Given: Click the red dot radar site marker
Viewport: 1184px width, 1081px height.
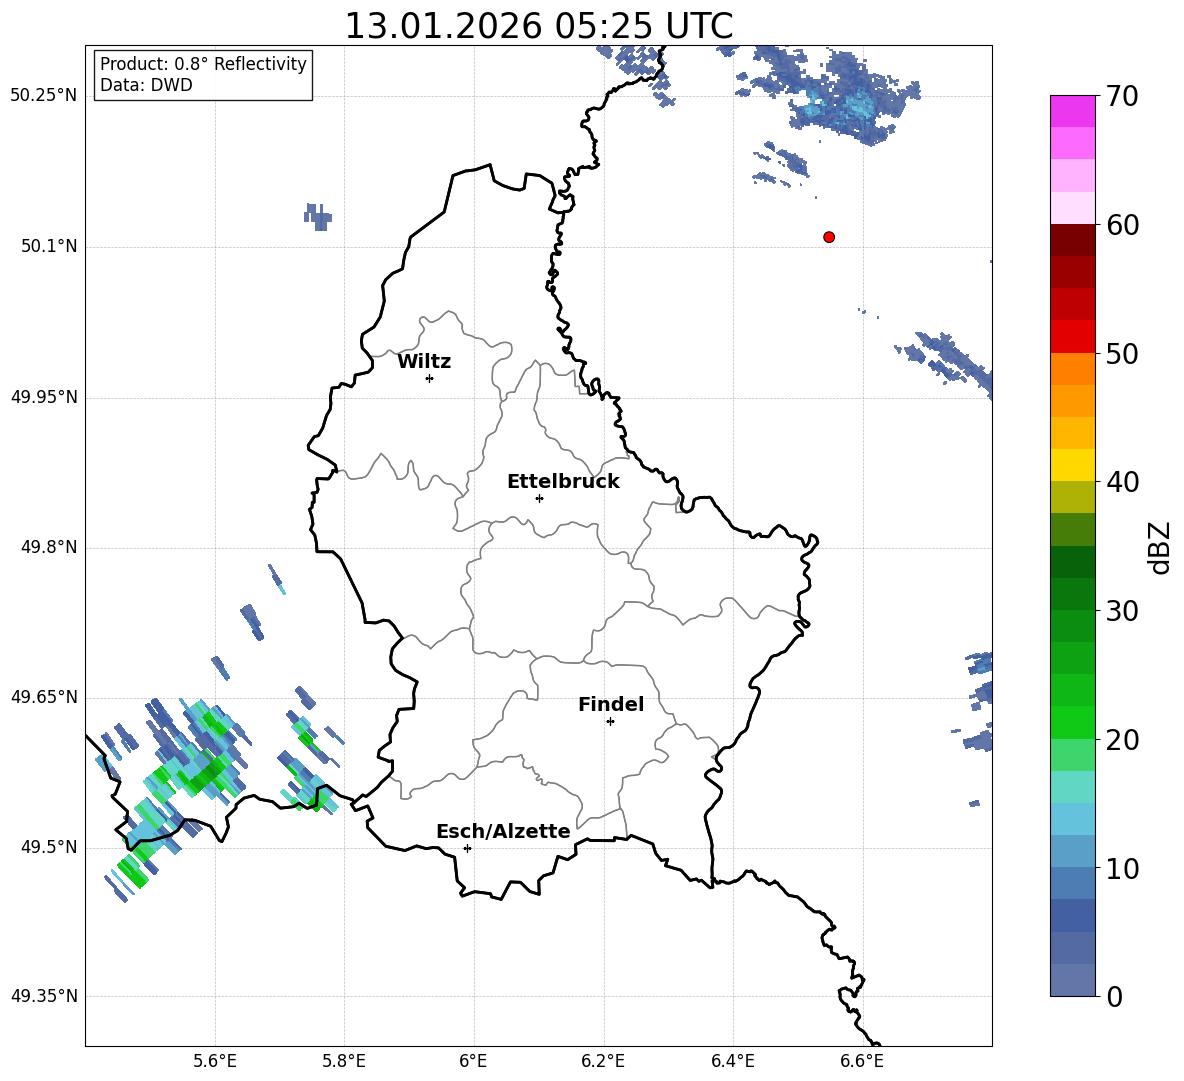Looking at the screenshot, I should (x=828, y=237).
